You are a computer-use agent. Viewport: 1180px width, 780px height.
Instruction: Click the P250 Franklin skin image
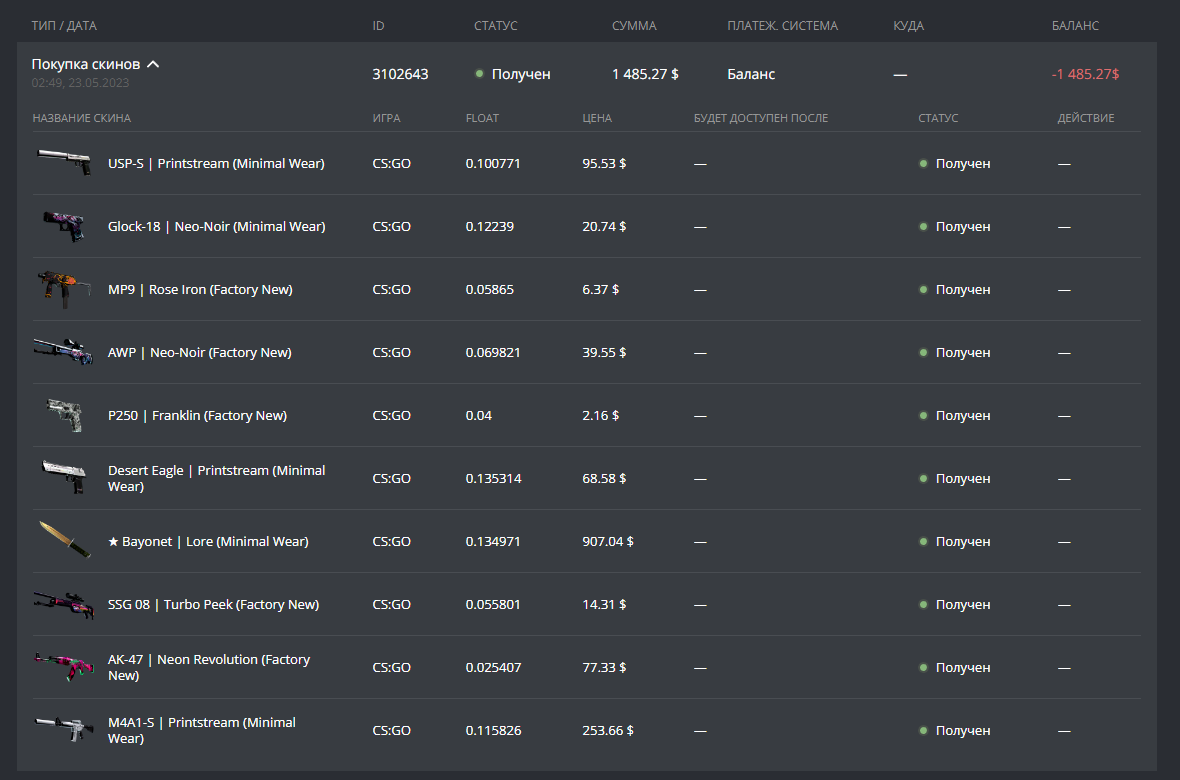coord(64,416)
